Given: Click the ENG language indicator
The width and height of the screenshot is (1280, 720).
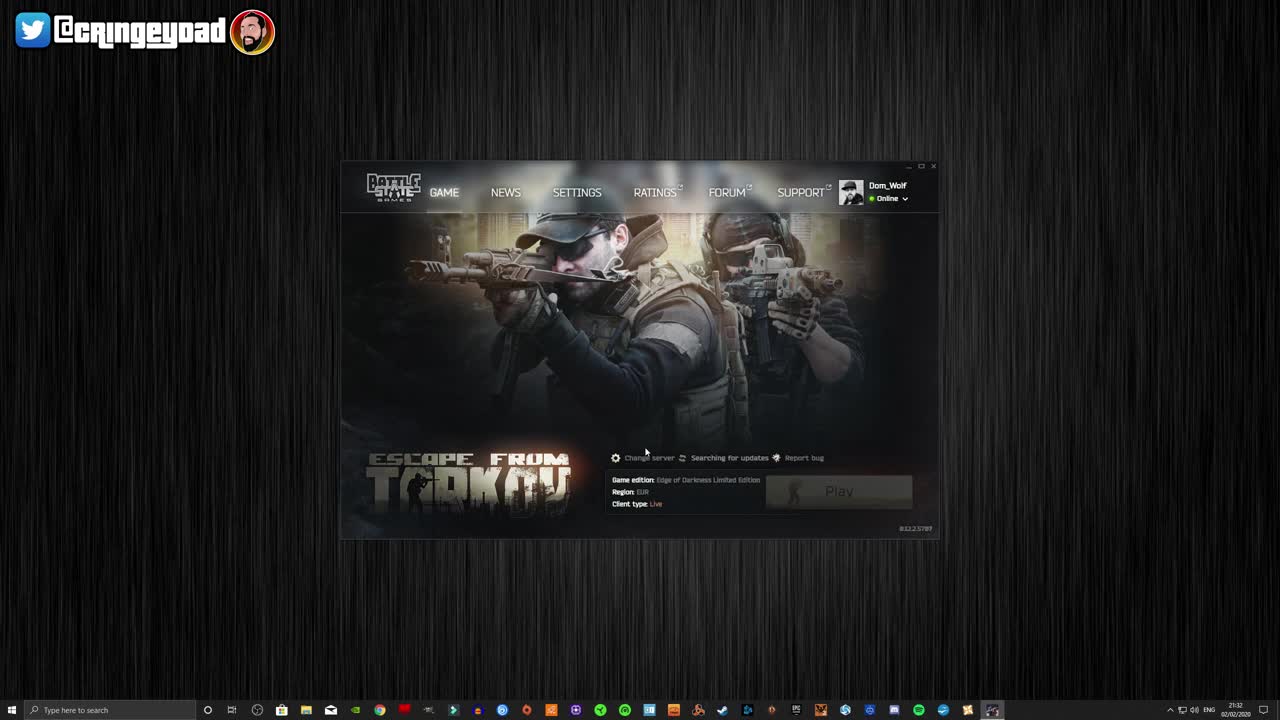Looking at the screenshot, I should point(1210,710).
